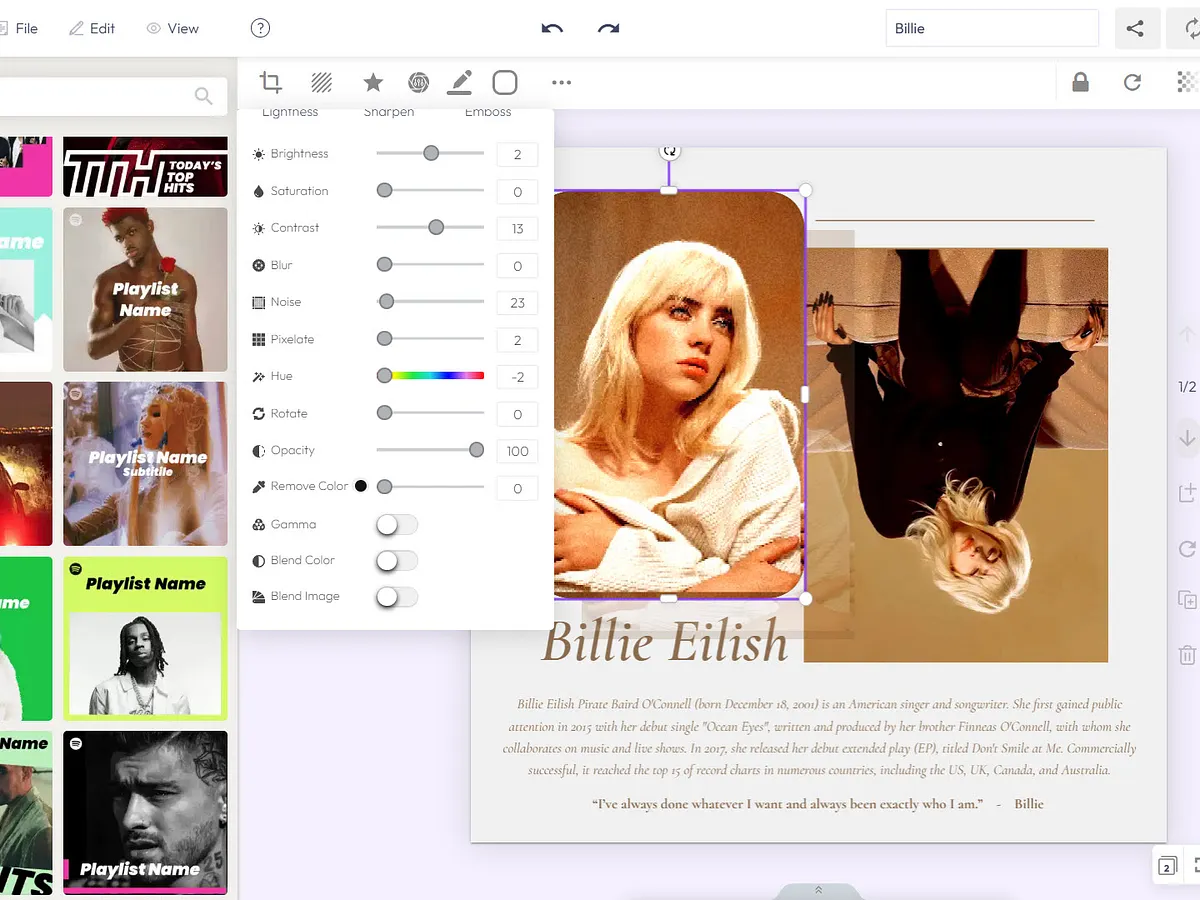Enable the Blend Image switch
This screenshot has width=1200, height=900.
[396, 596]
